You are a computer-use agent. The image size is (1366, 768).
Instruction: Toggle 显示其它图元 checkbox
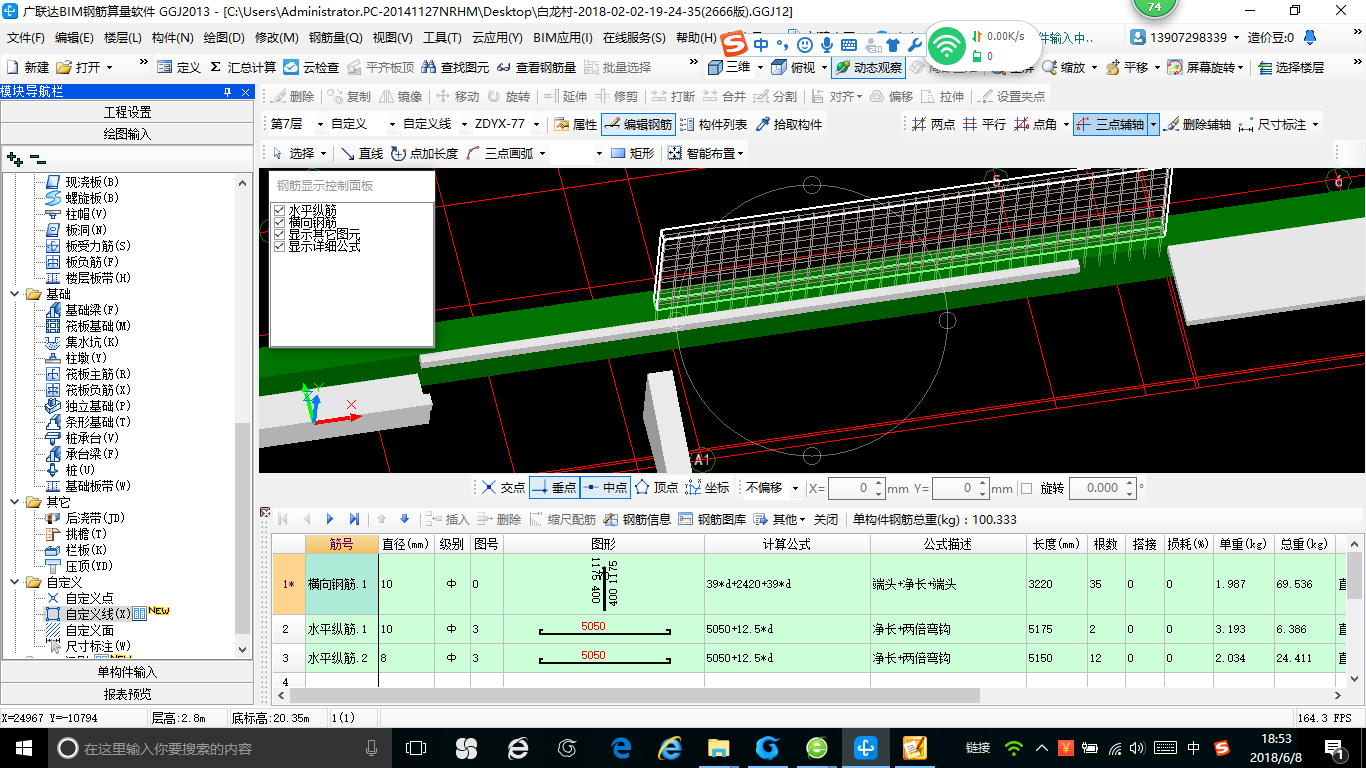[x=280, y=234]
